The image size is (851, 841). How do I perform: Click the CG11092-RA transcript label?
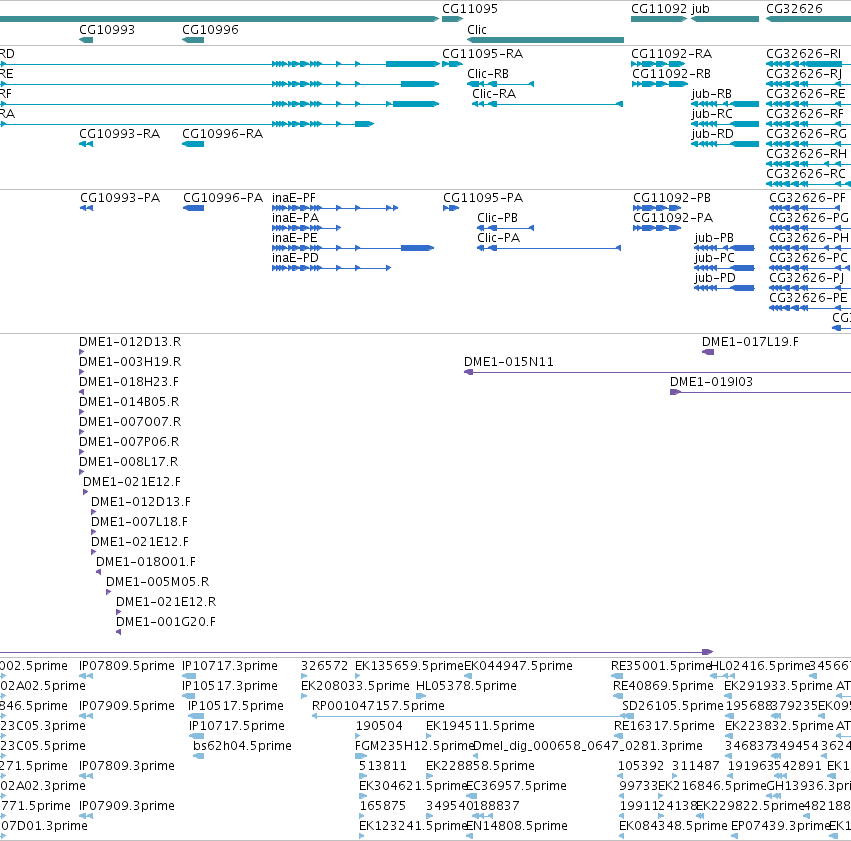click(671, 54)
